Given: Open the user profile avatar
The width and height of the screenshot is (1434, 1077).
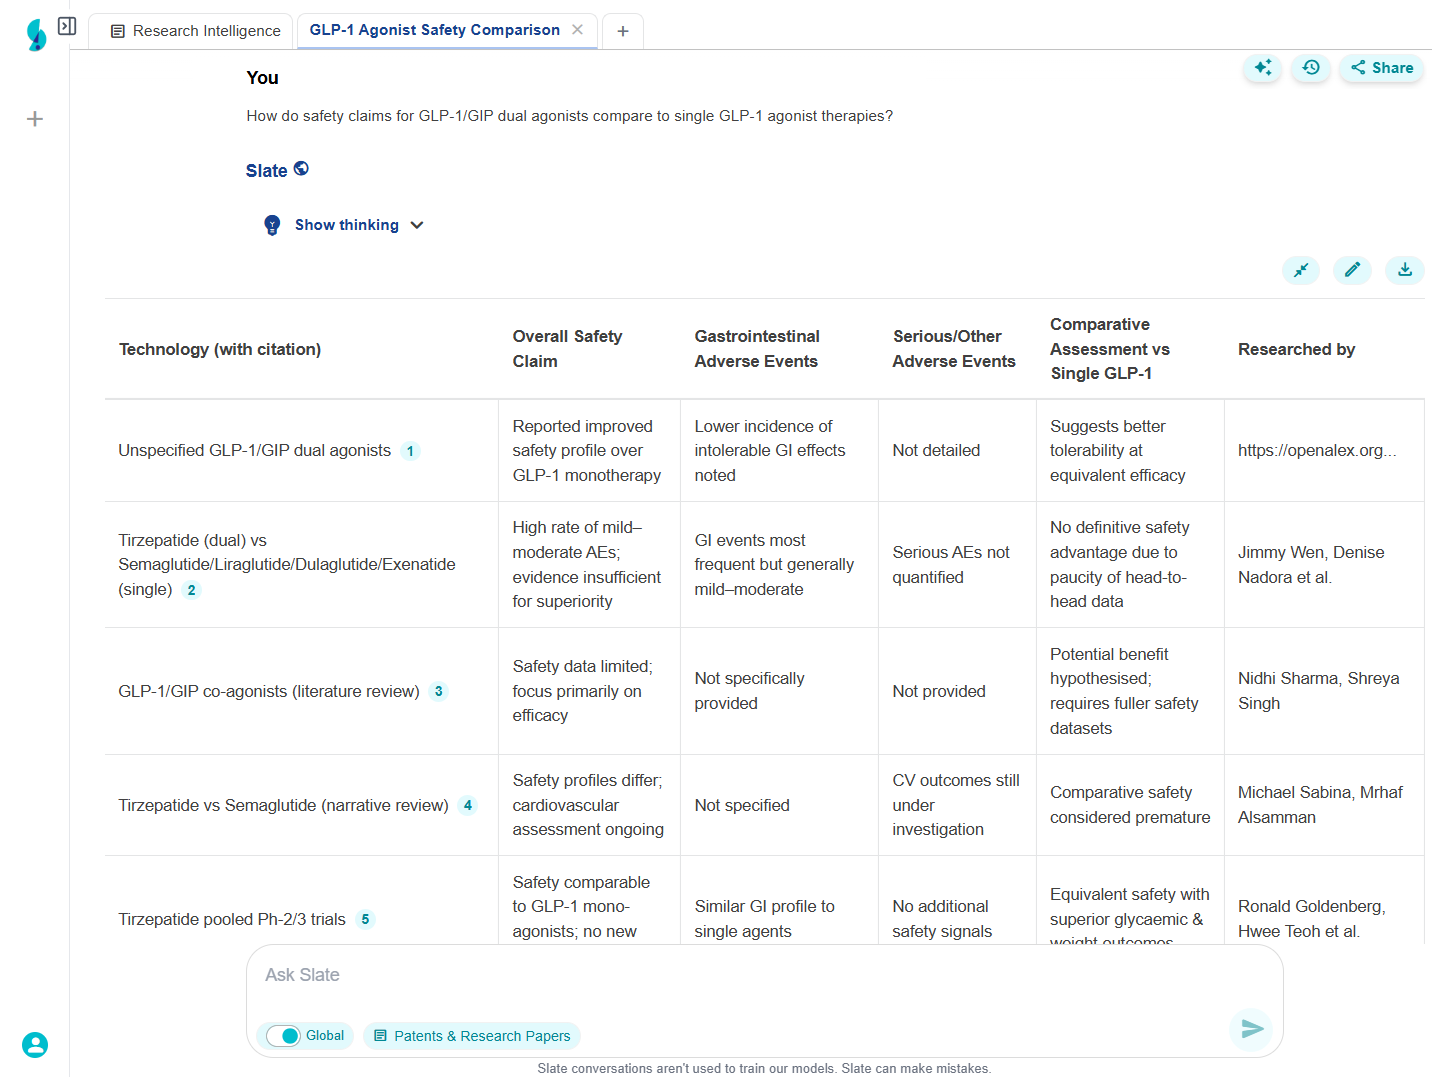Looking at the screenshot, I should tap(35, 1045).
